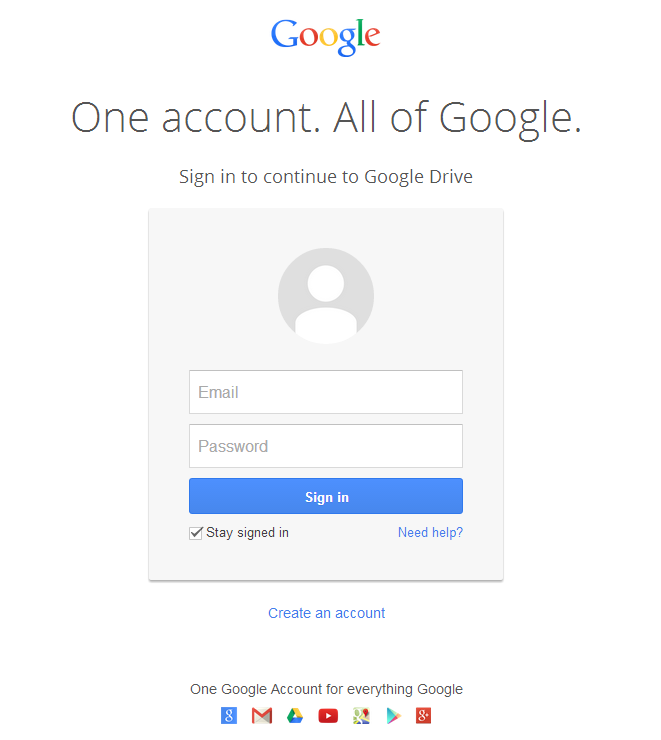Click the 'Stay signed in' label text
Viewport: 661px width, 740px height.
247,532
